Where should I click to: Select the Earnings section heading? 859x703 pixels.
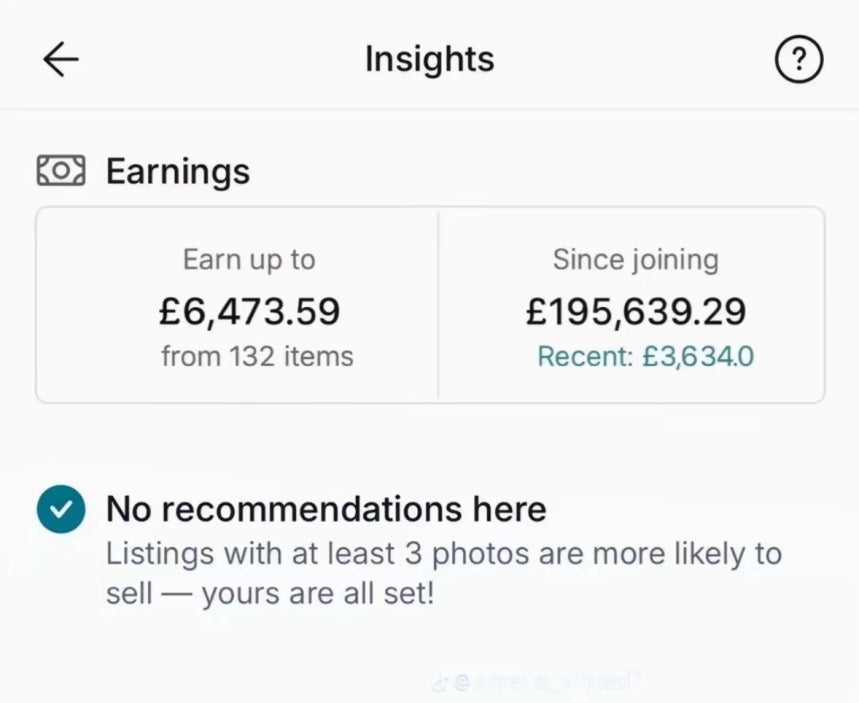(x=178, y=171)
